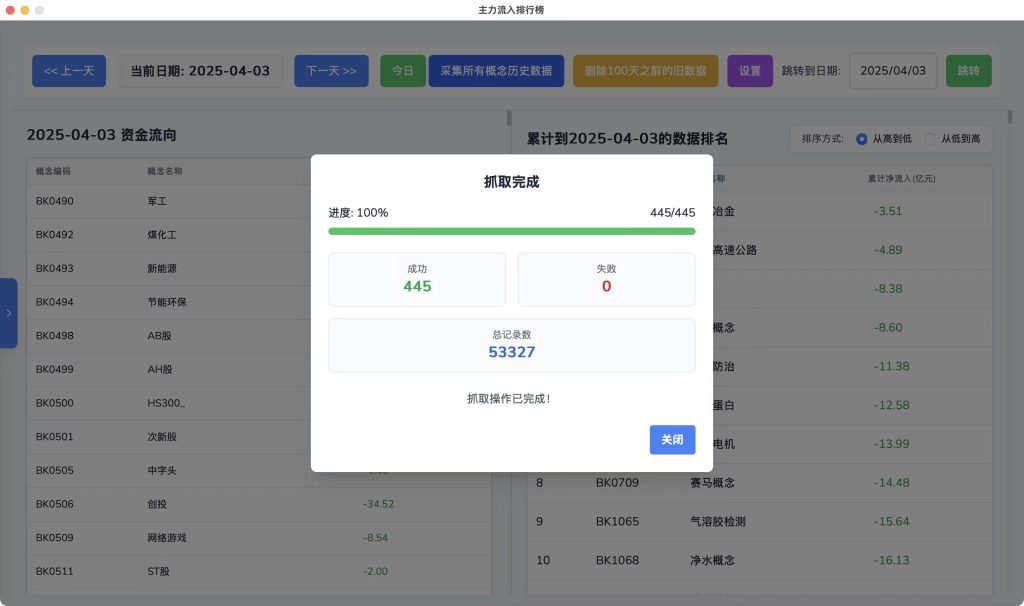1024x606 pixels.
Task: Click the 概念编码 column header
Action: (x=54, y=171)
